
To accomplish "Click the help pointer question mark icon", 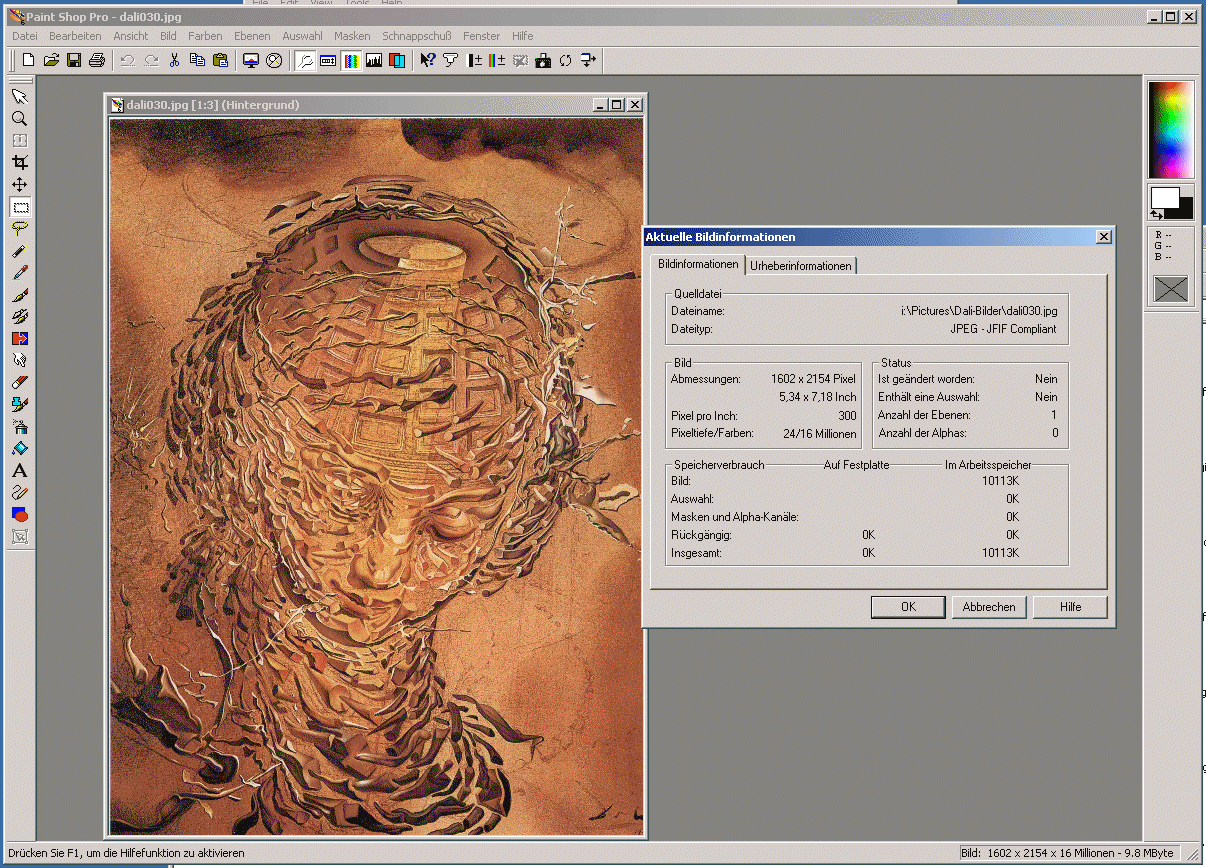I will (x=428, y=60).
